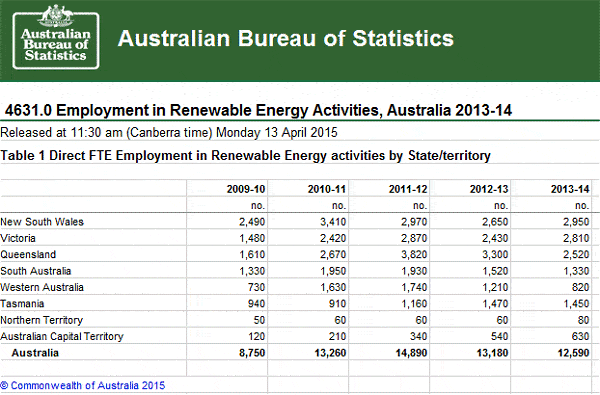Viewport: 600px width, 395px height.
Task: Select the 'New South Wales' row label
Action: pyautogui.click(x=42, y=222)
